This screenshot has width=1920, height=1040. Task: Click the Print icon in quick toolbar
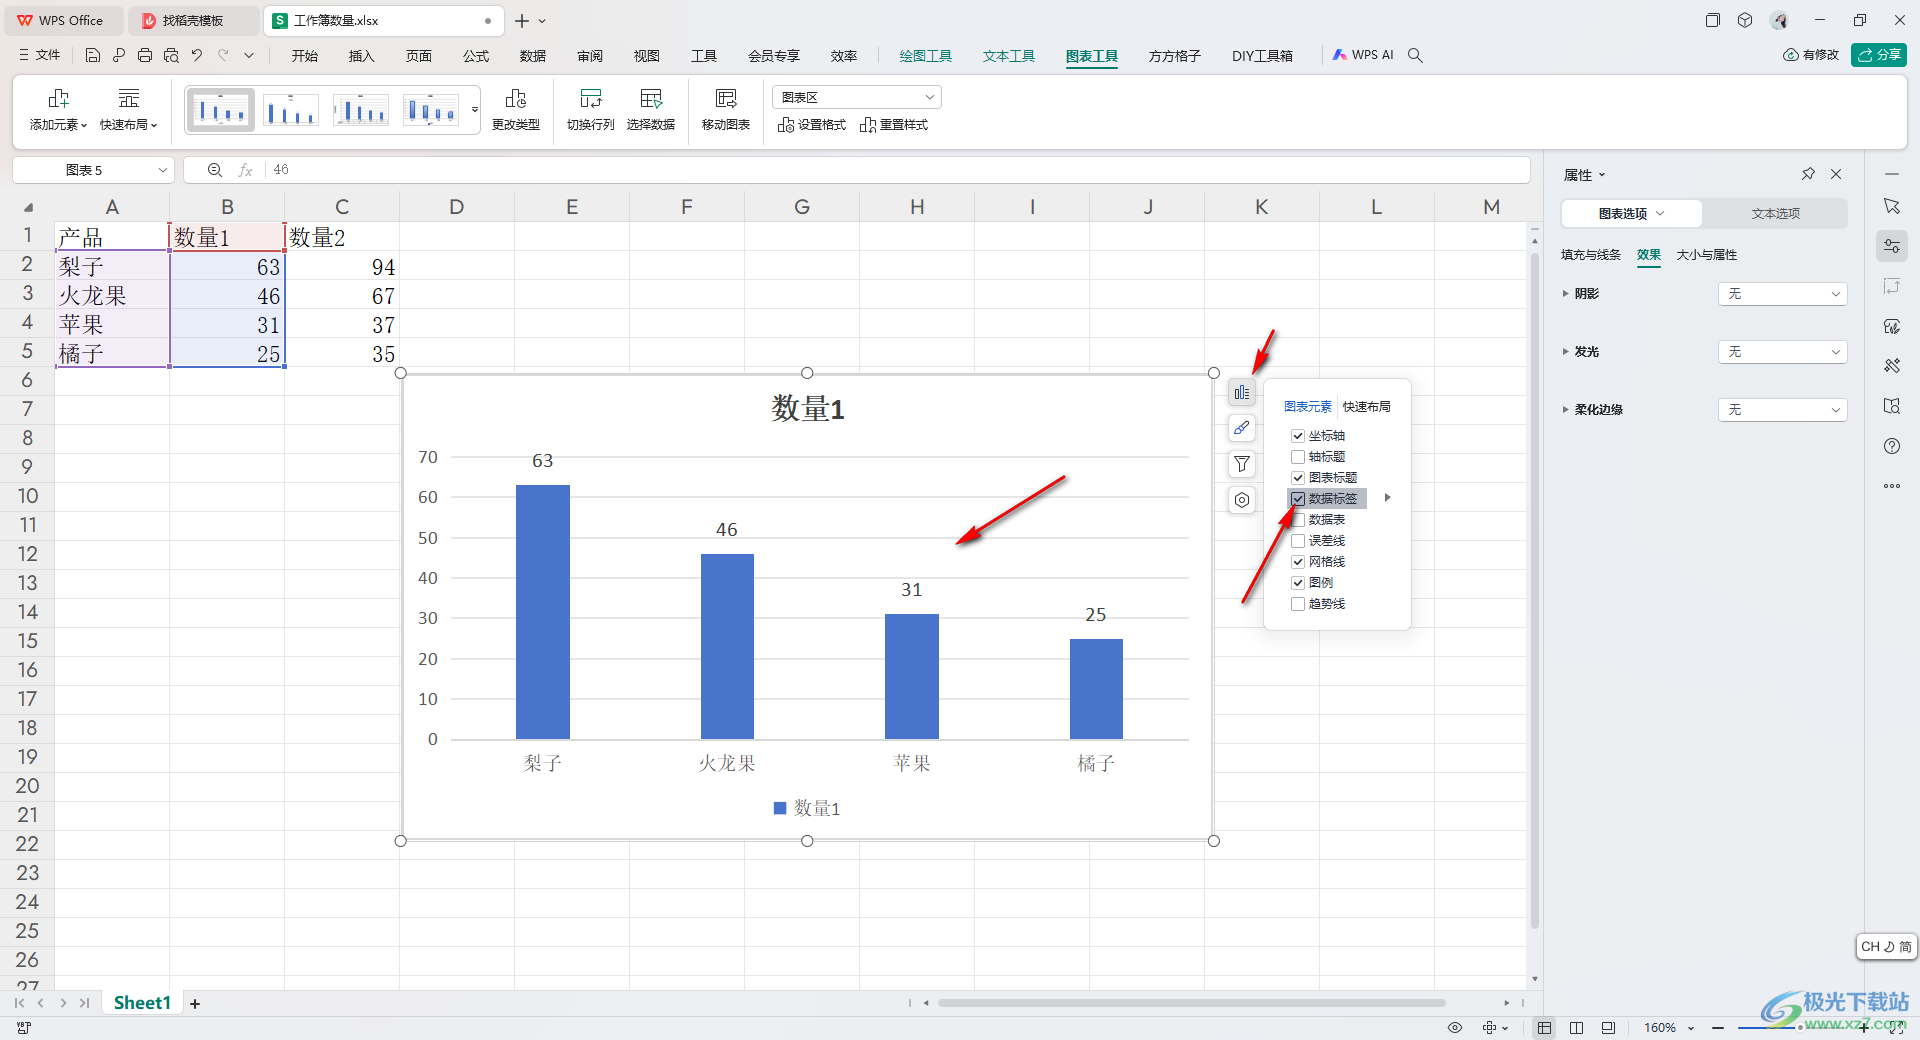coord(145,56)
